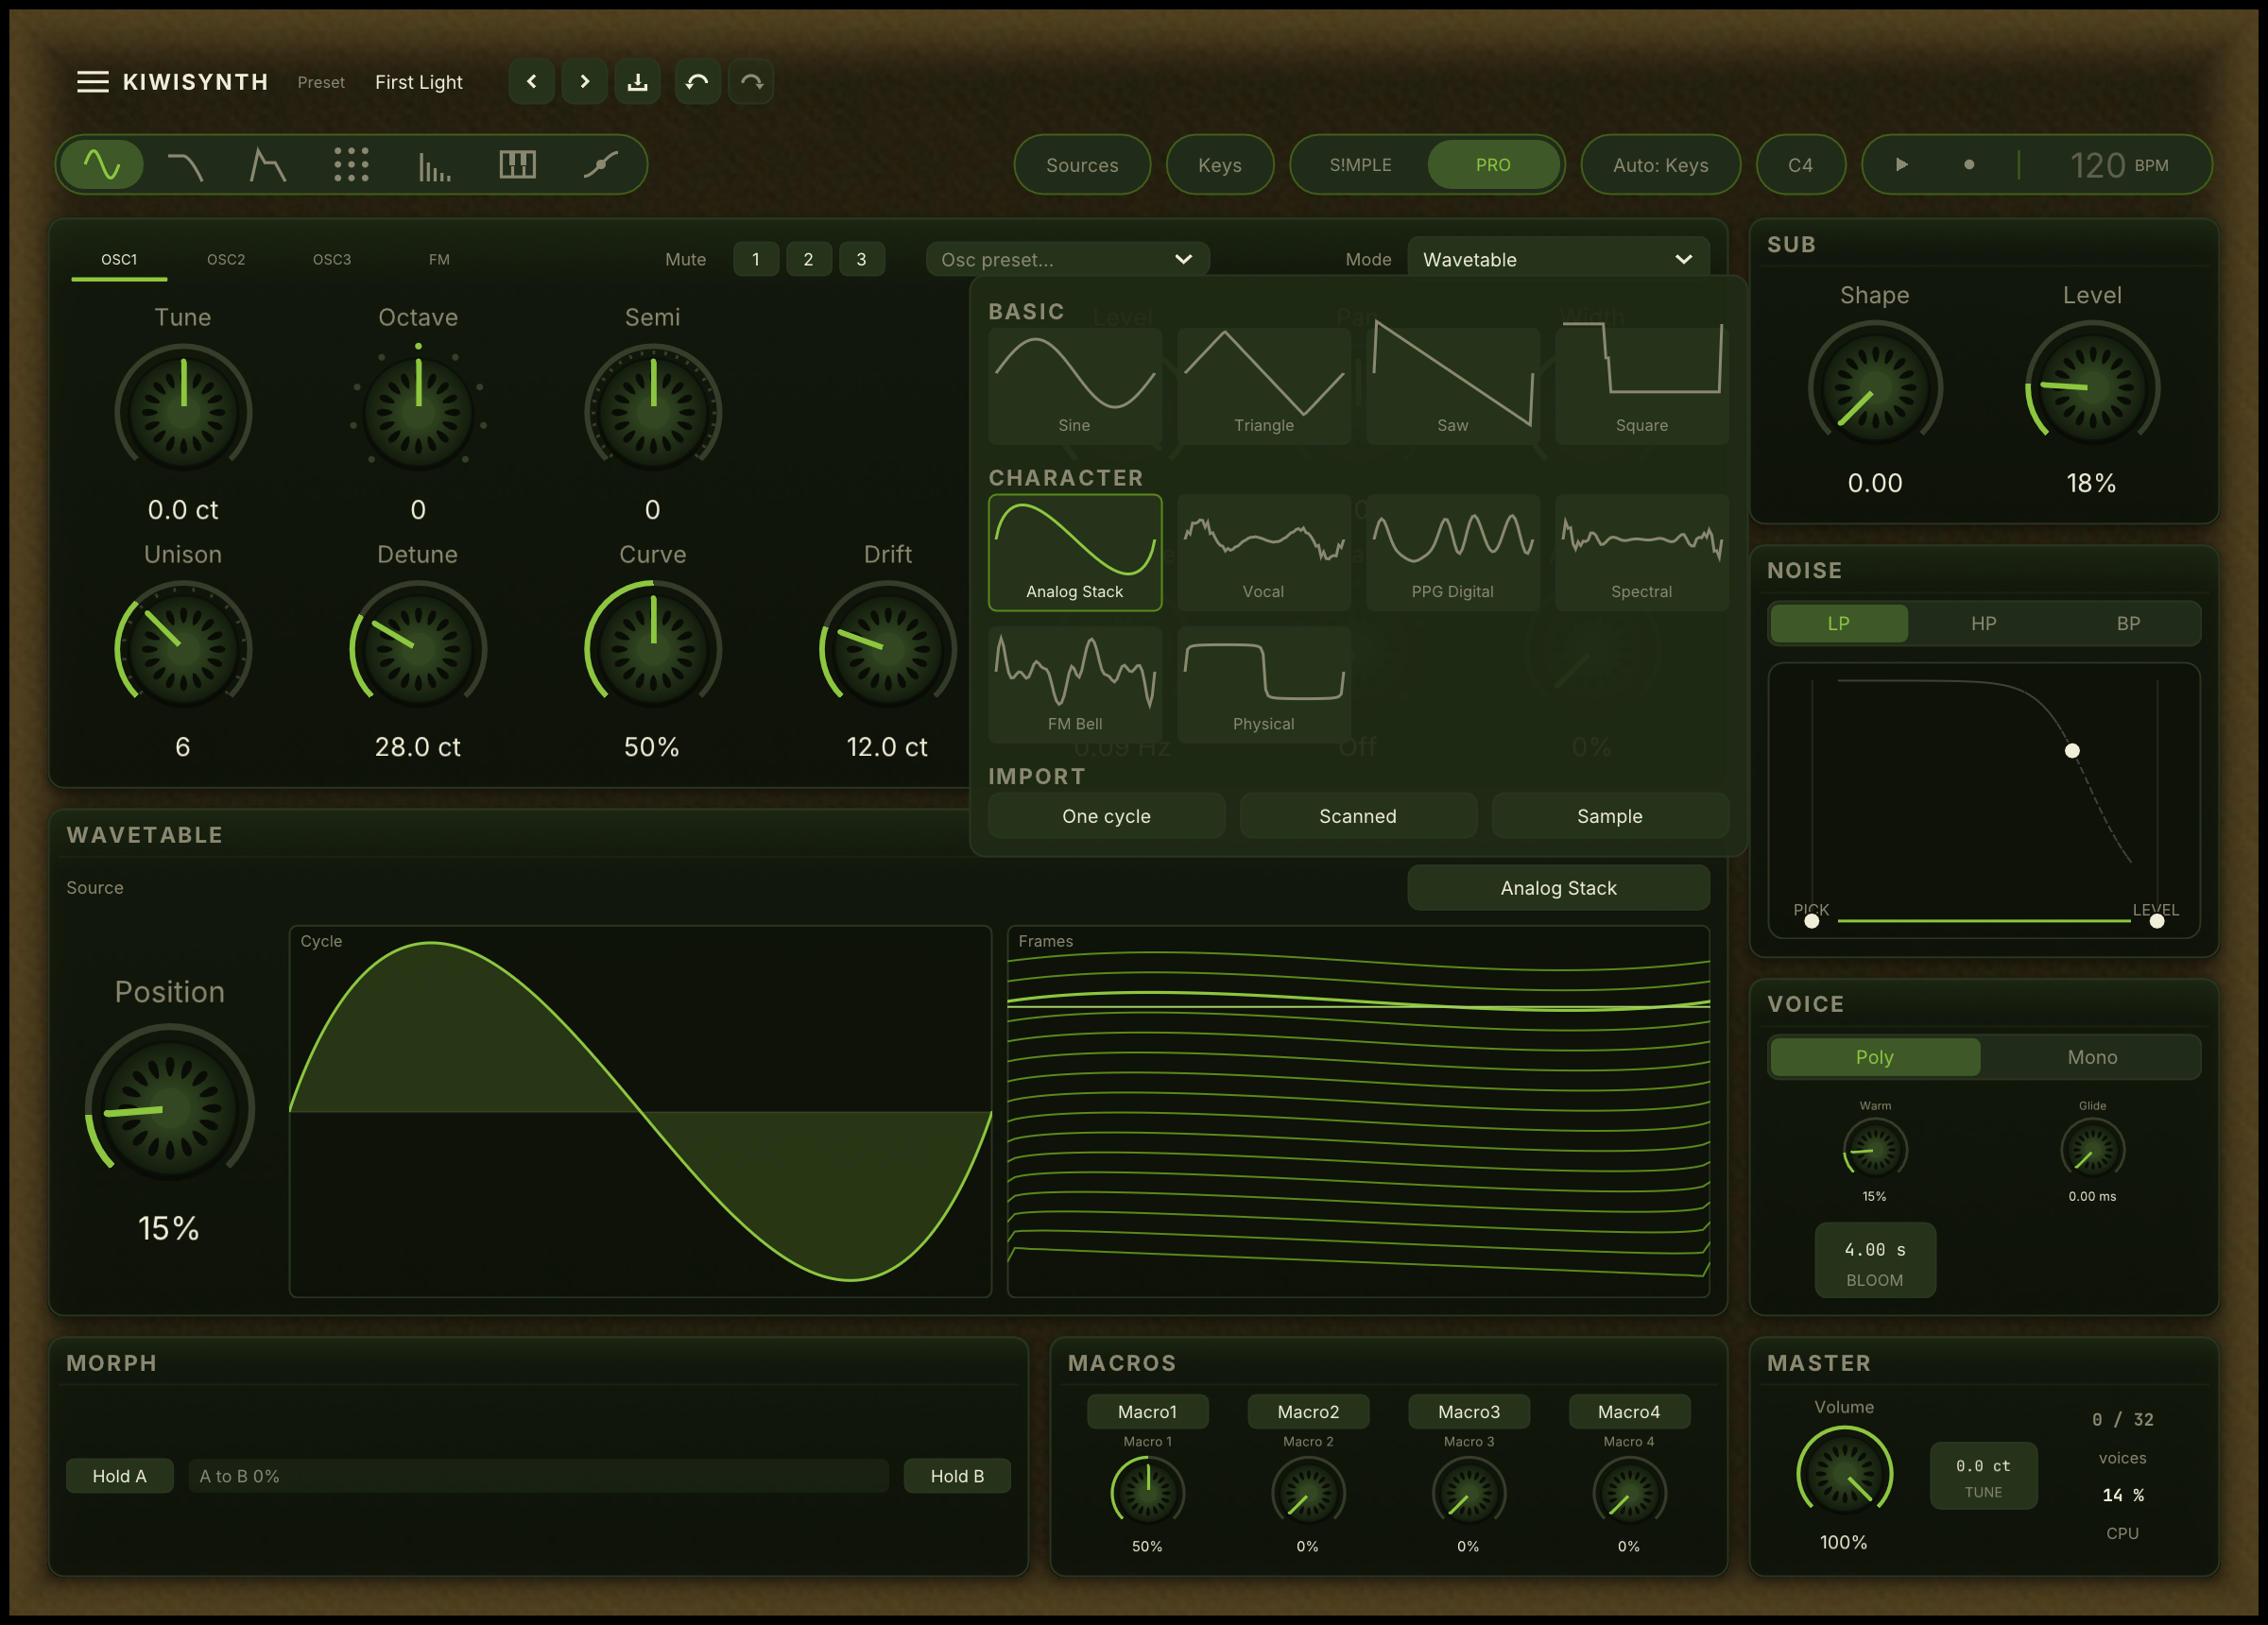
Task: Open the C4 root note selector
Action: point(1800,164)
